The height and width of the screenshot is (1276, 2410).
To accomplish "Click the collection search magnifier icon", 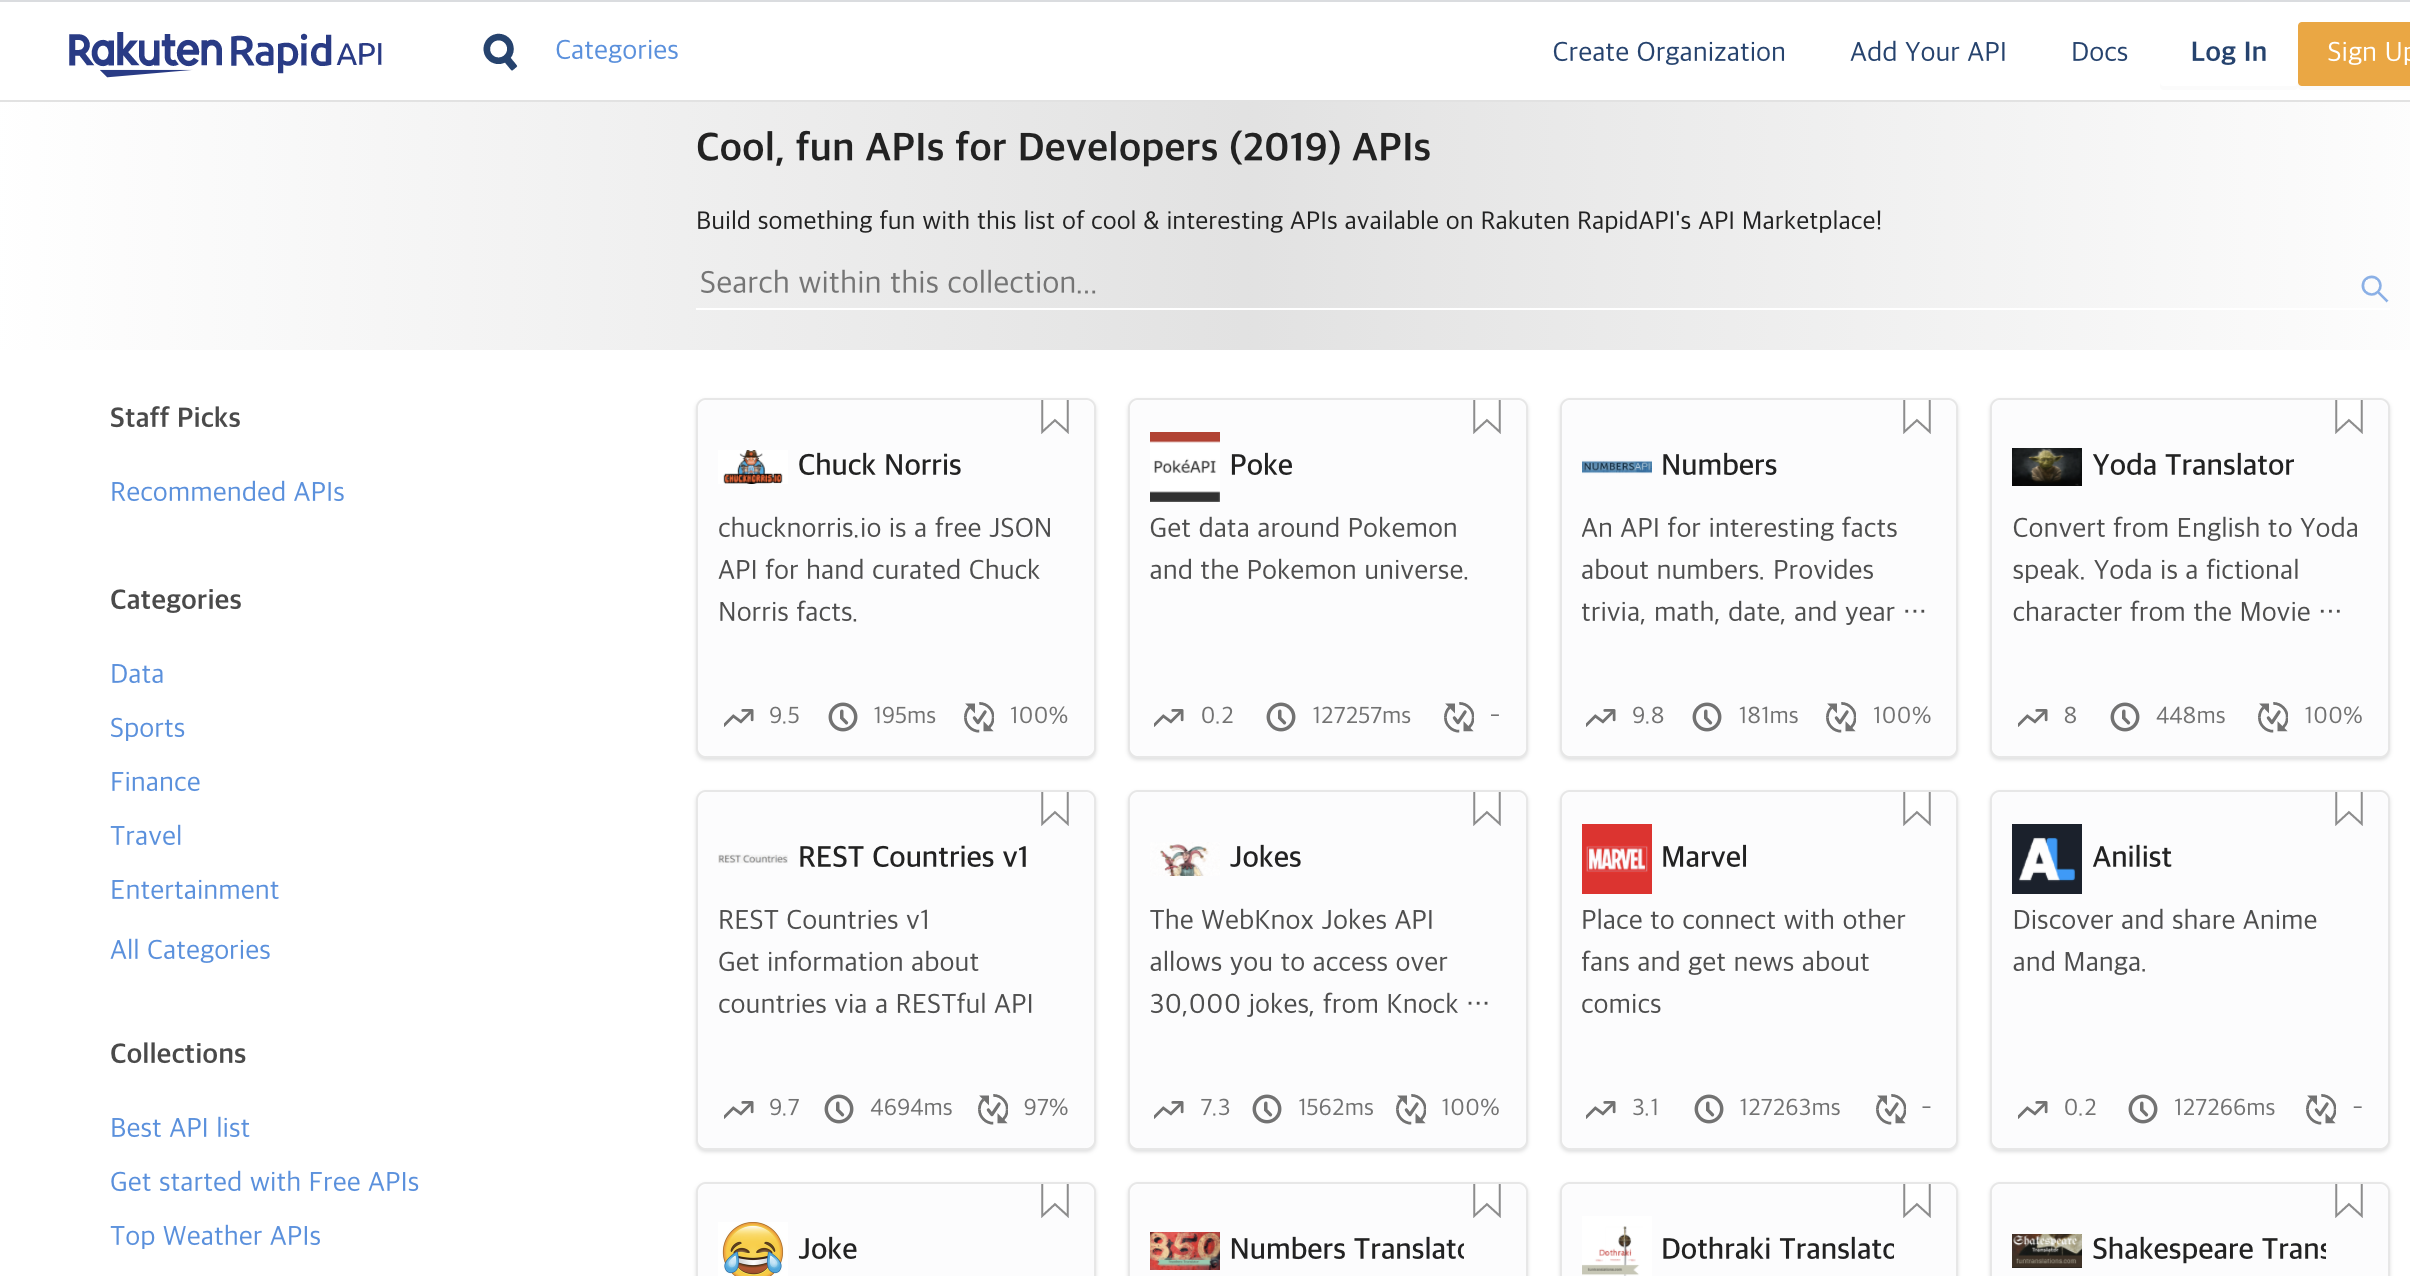I will click(2374, 288).
